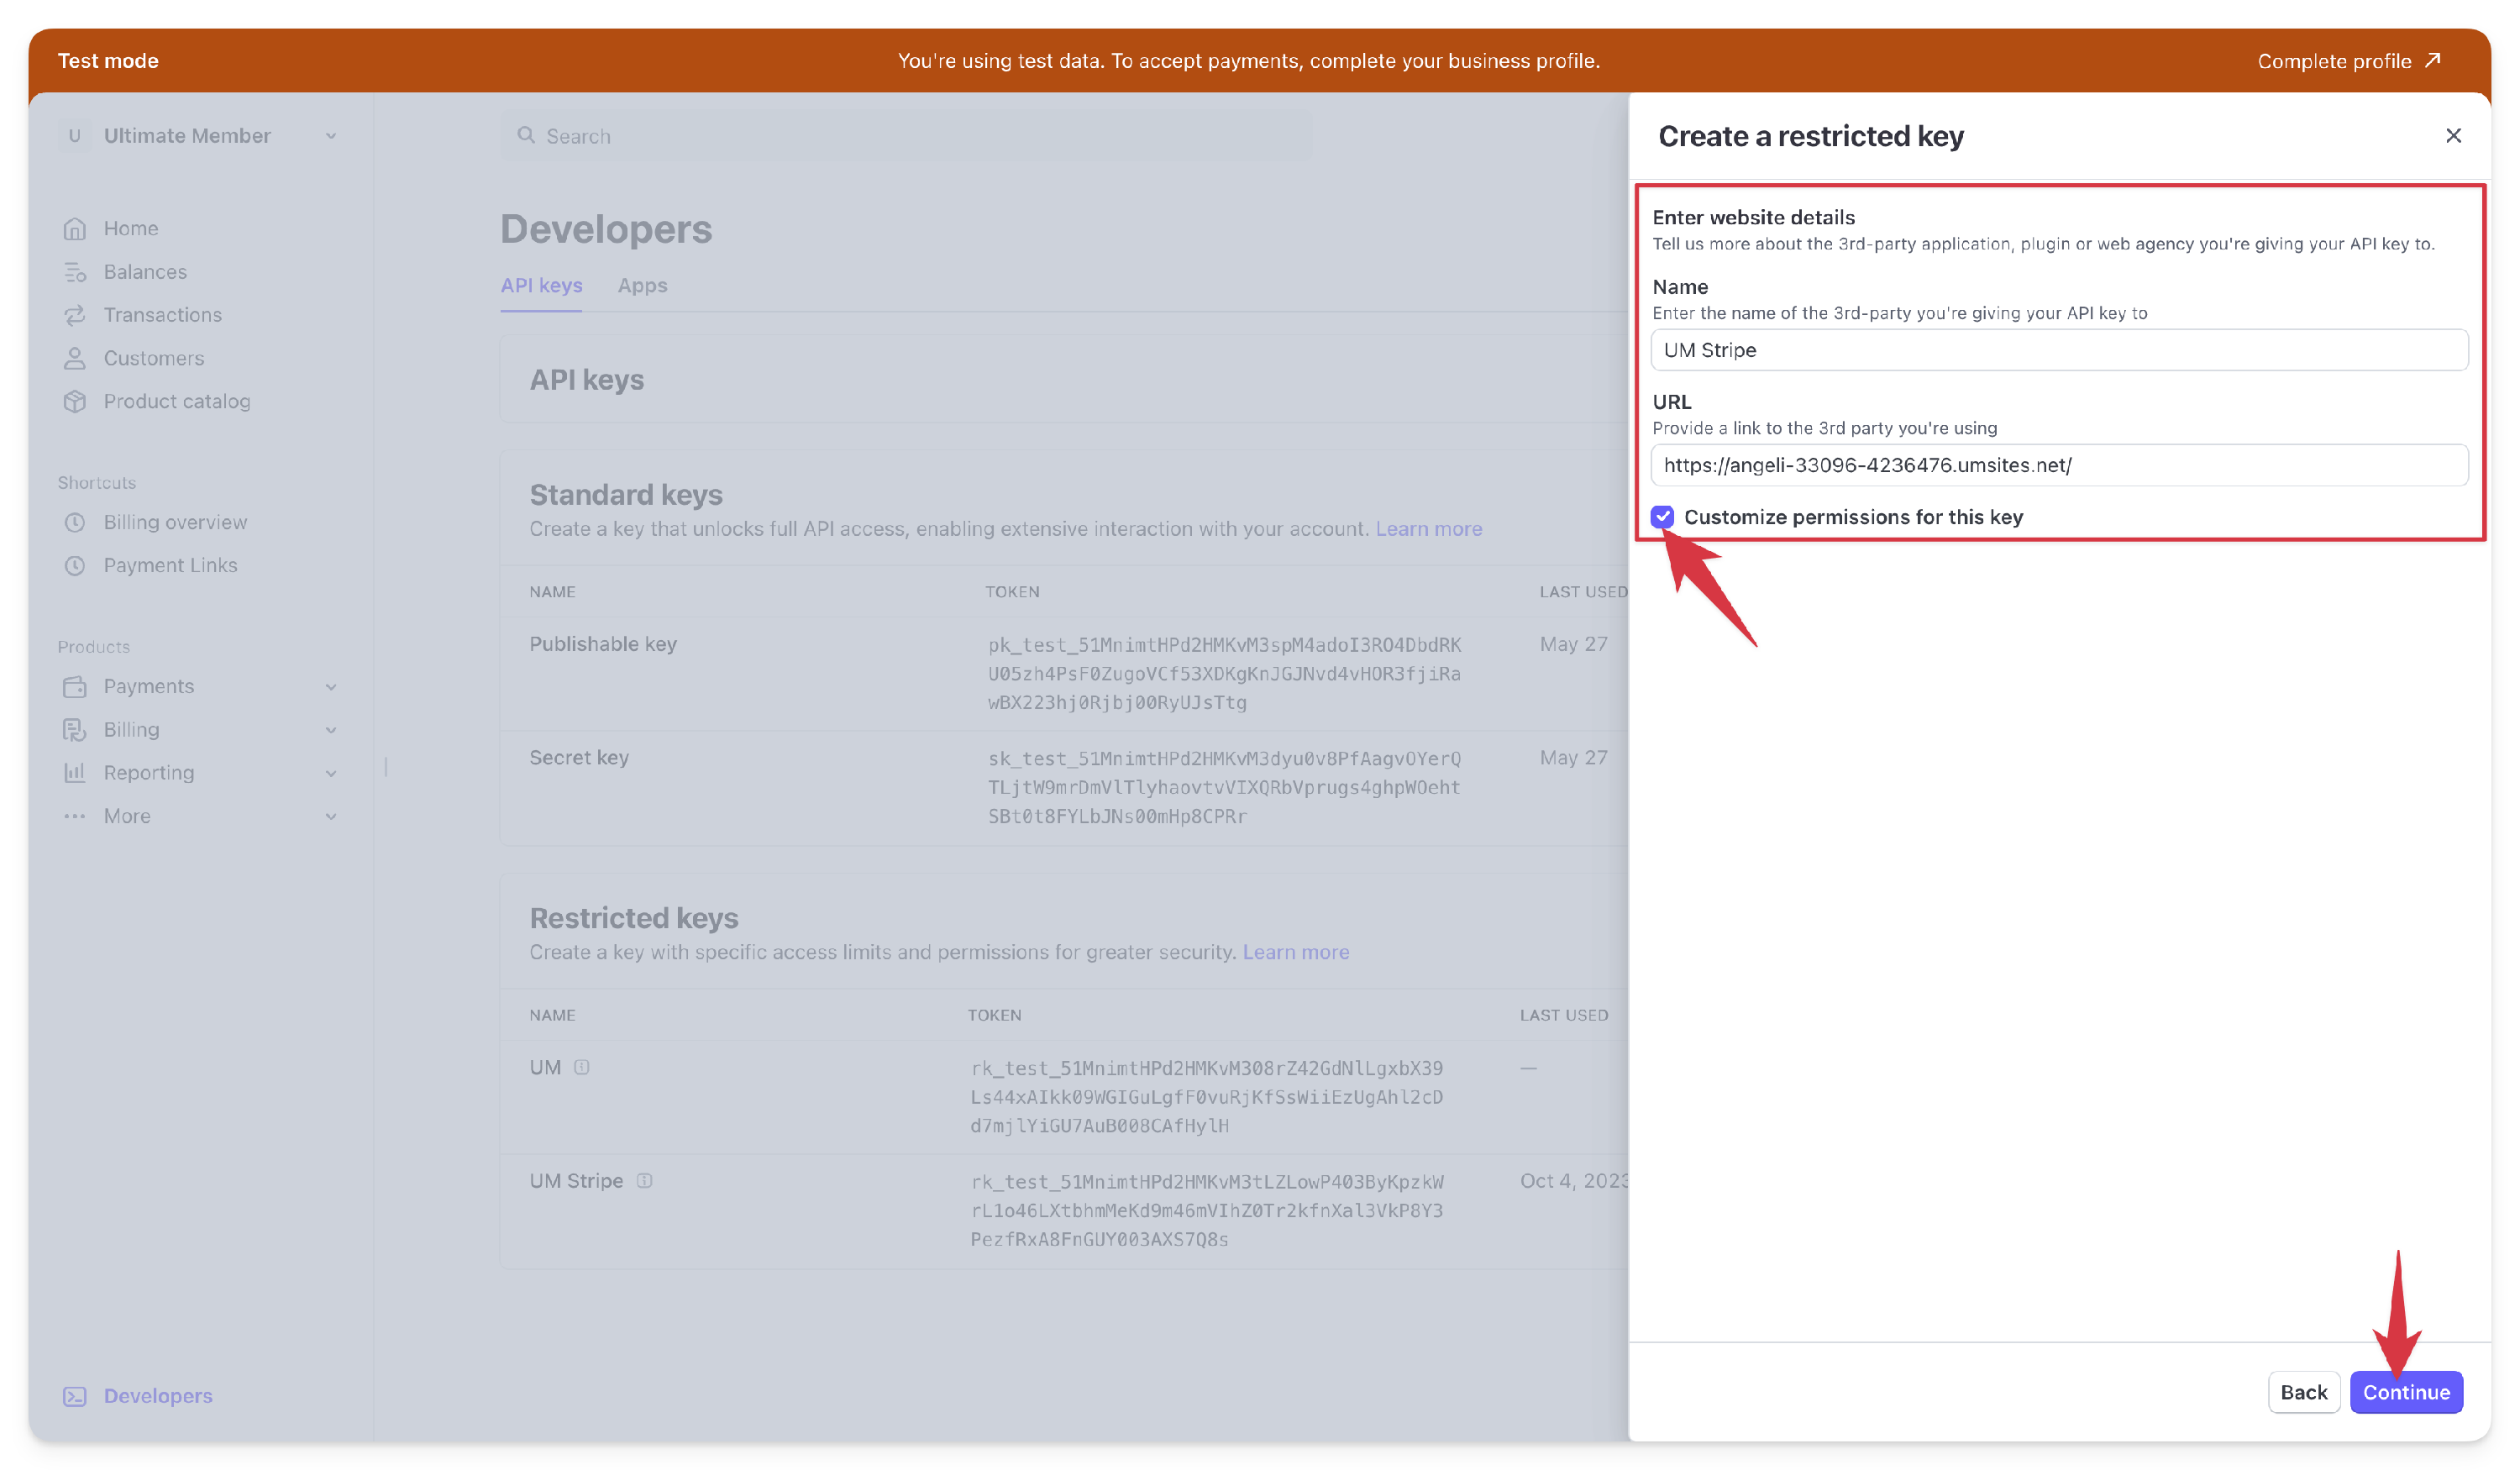The height and width of the screenshot is (1470, 2520).
Task: Click the Secret key name
Action: (579, 758)
